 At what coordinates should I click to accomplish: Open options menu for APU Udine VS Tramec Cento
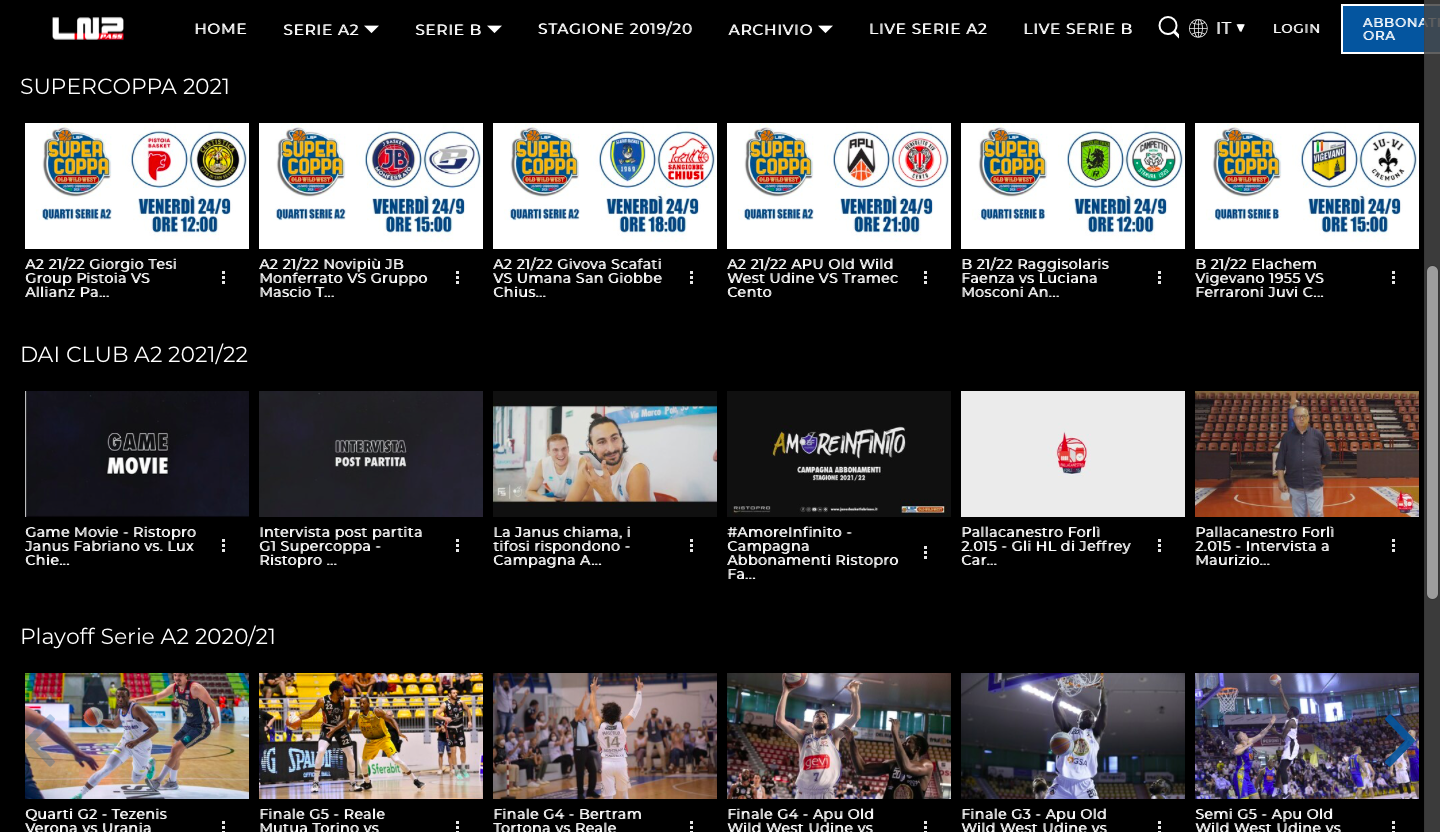925,278
